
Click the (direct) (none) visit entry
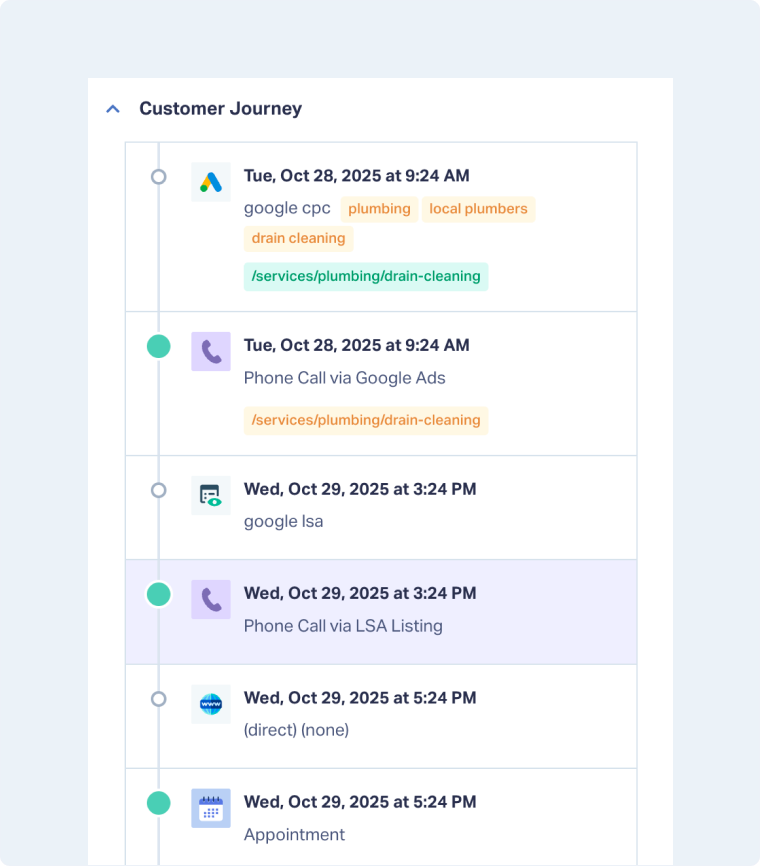click(296, 730)
